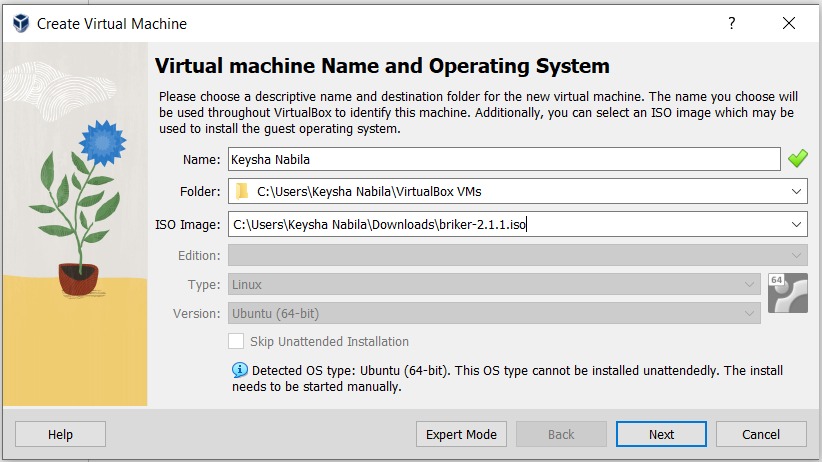The image size is (822, 462).
Task: Click the VirtualBox cube icon in title bar
Action: point(21,23)
